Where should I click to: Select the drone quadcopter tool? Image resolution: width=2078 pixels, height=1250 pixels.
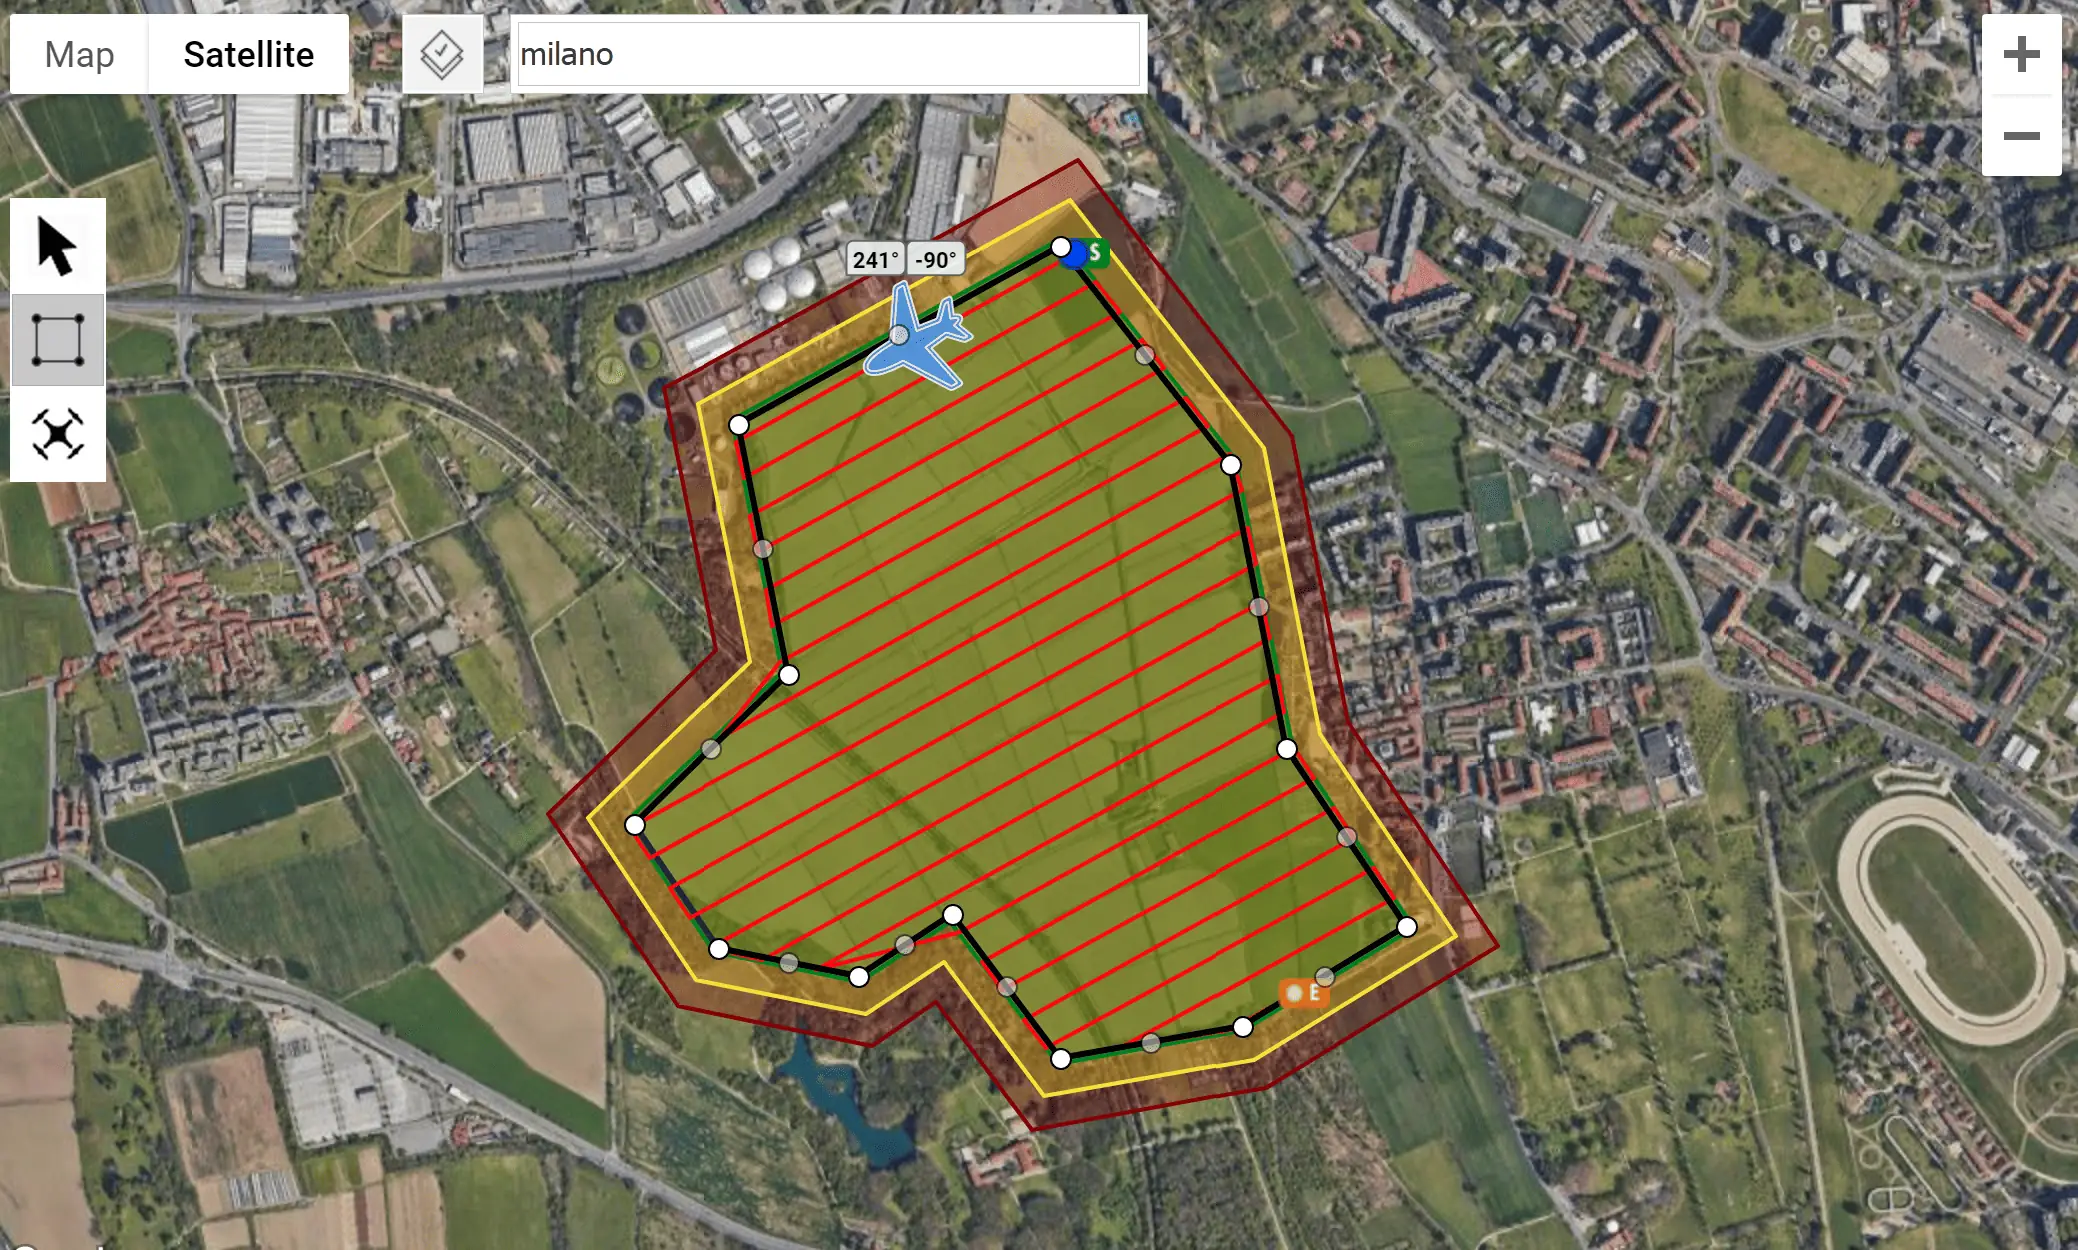[57, 434]
